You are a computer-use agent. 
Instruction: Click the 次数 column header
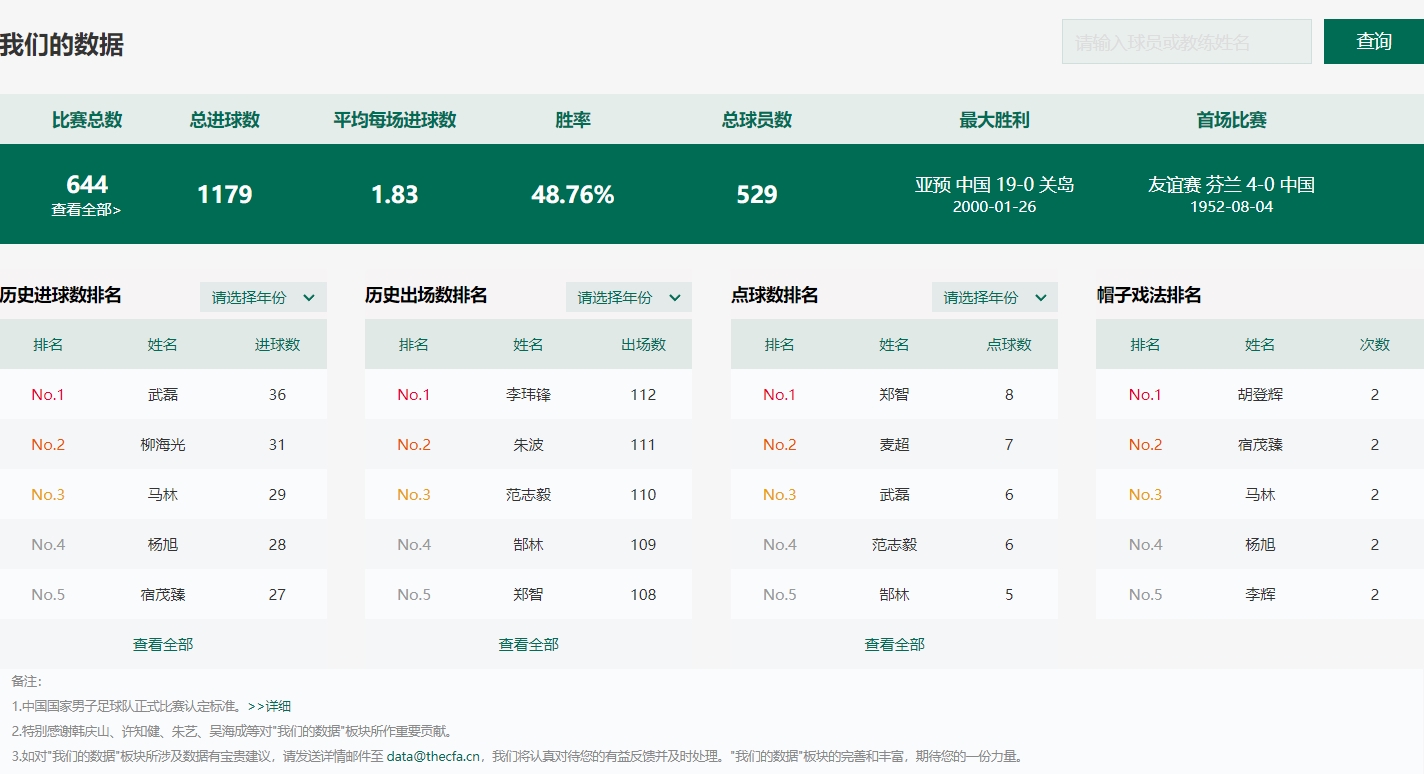click(1375, 345)
